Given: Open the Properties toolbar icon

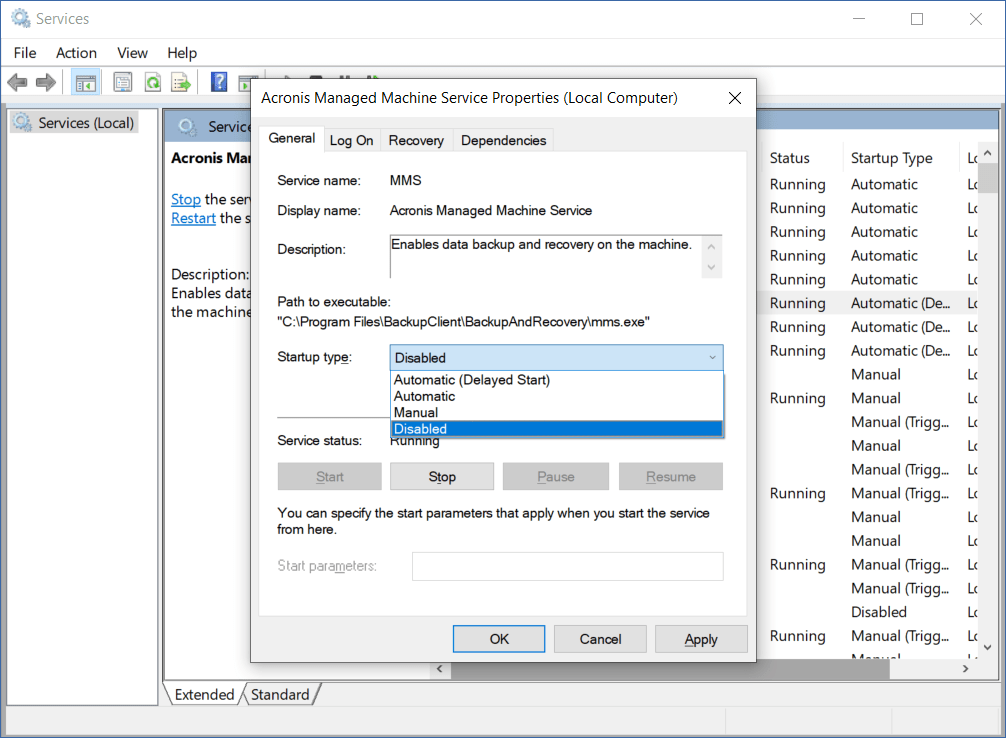Looking at the screenshot, I should click(x=123, y=82).
